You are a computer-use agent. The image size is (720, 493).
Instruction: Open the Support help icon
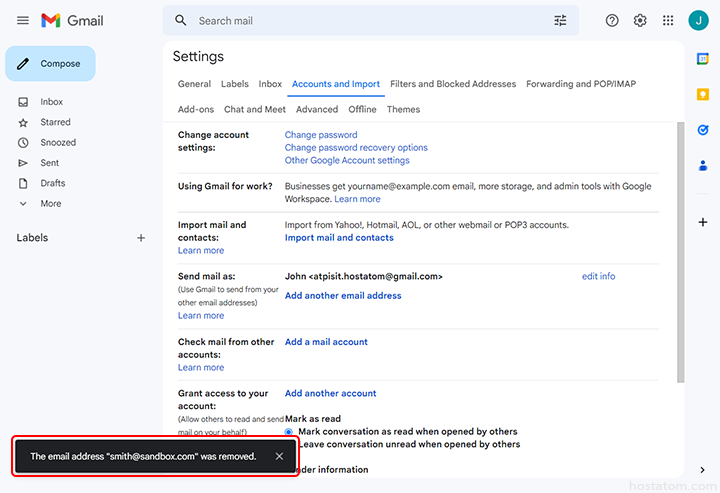[x=612, y=20]
